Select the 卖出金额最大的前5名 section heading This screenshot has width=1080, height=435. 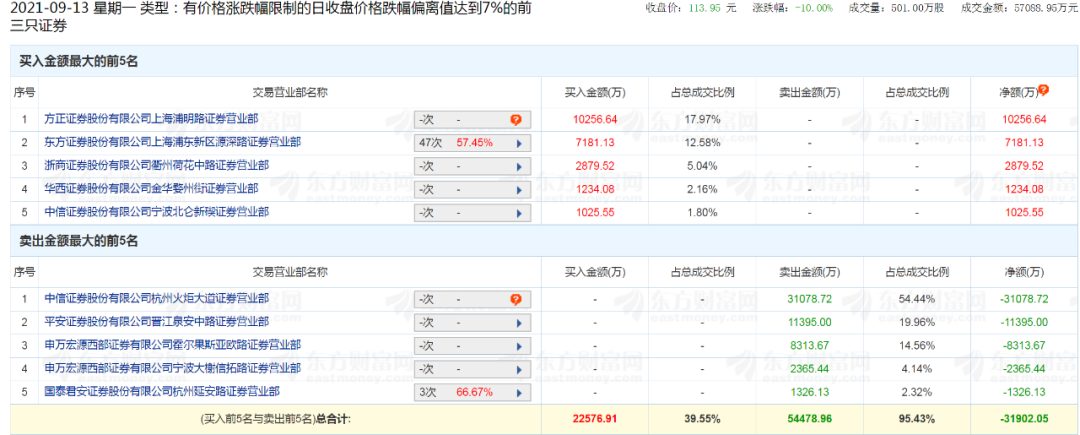coord(79,242)
